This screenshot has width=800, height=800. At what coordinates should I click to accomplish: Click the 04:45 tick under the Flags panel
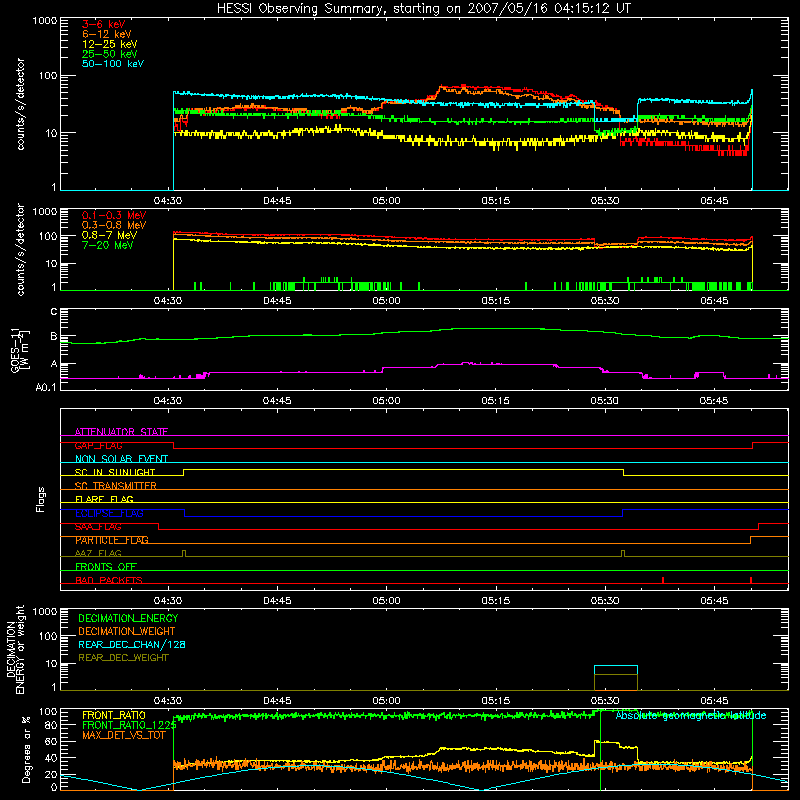277,601
